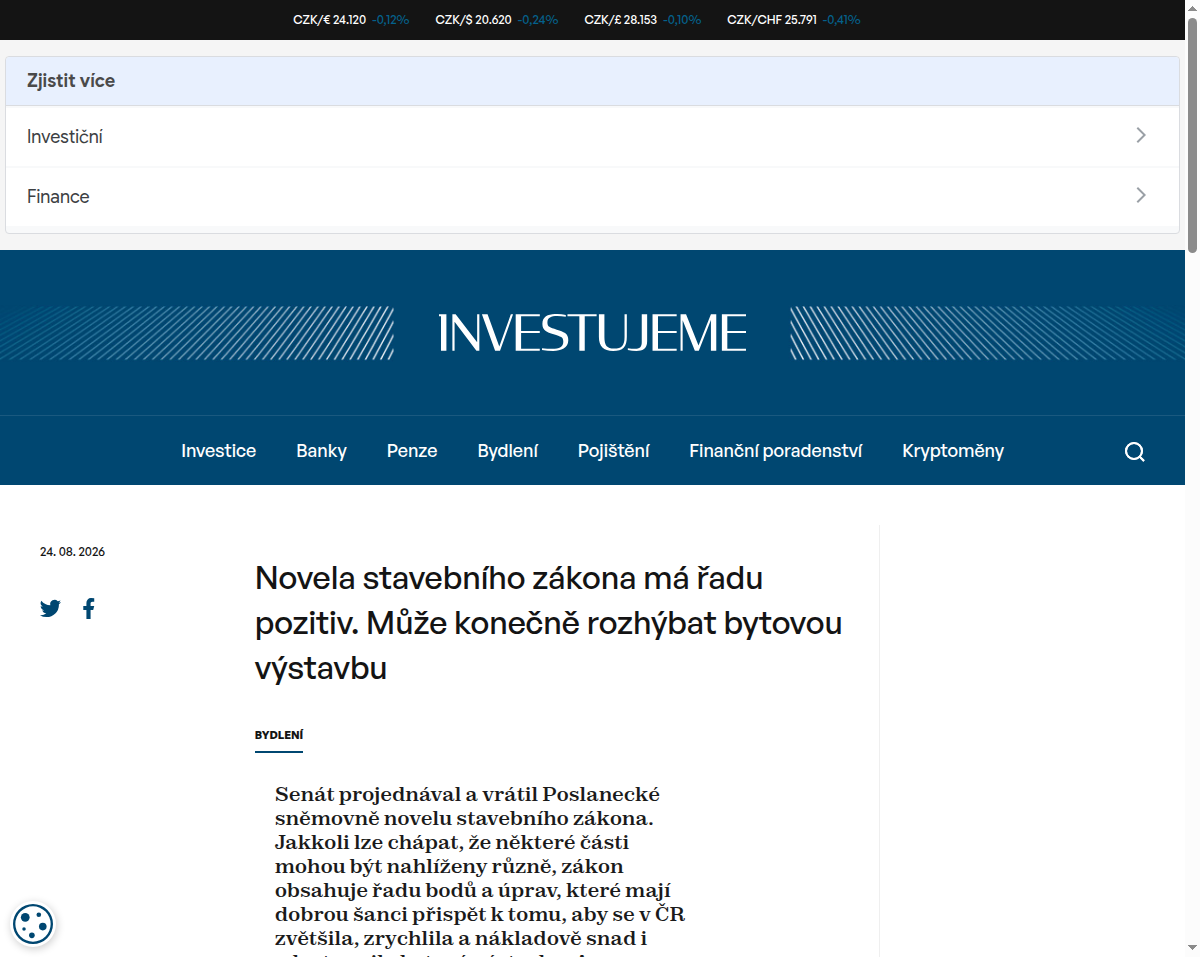Open the Pojištění menu item
Viewport: 1200px width, 957px height.
[614, 451]
